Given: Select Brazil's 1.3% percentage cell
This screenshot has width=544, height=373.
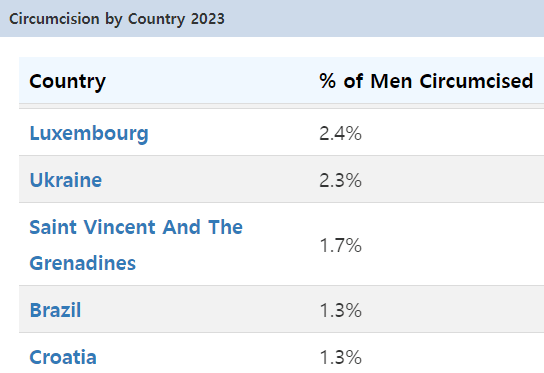Looking at the screenshot, I should click(x=340, y=310).
